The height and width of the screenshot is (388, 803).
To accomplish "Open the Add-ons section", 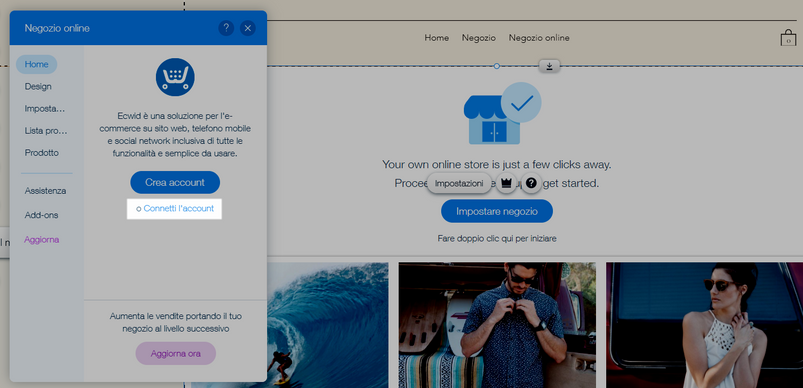I will 41,215.
